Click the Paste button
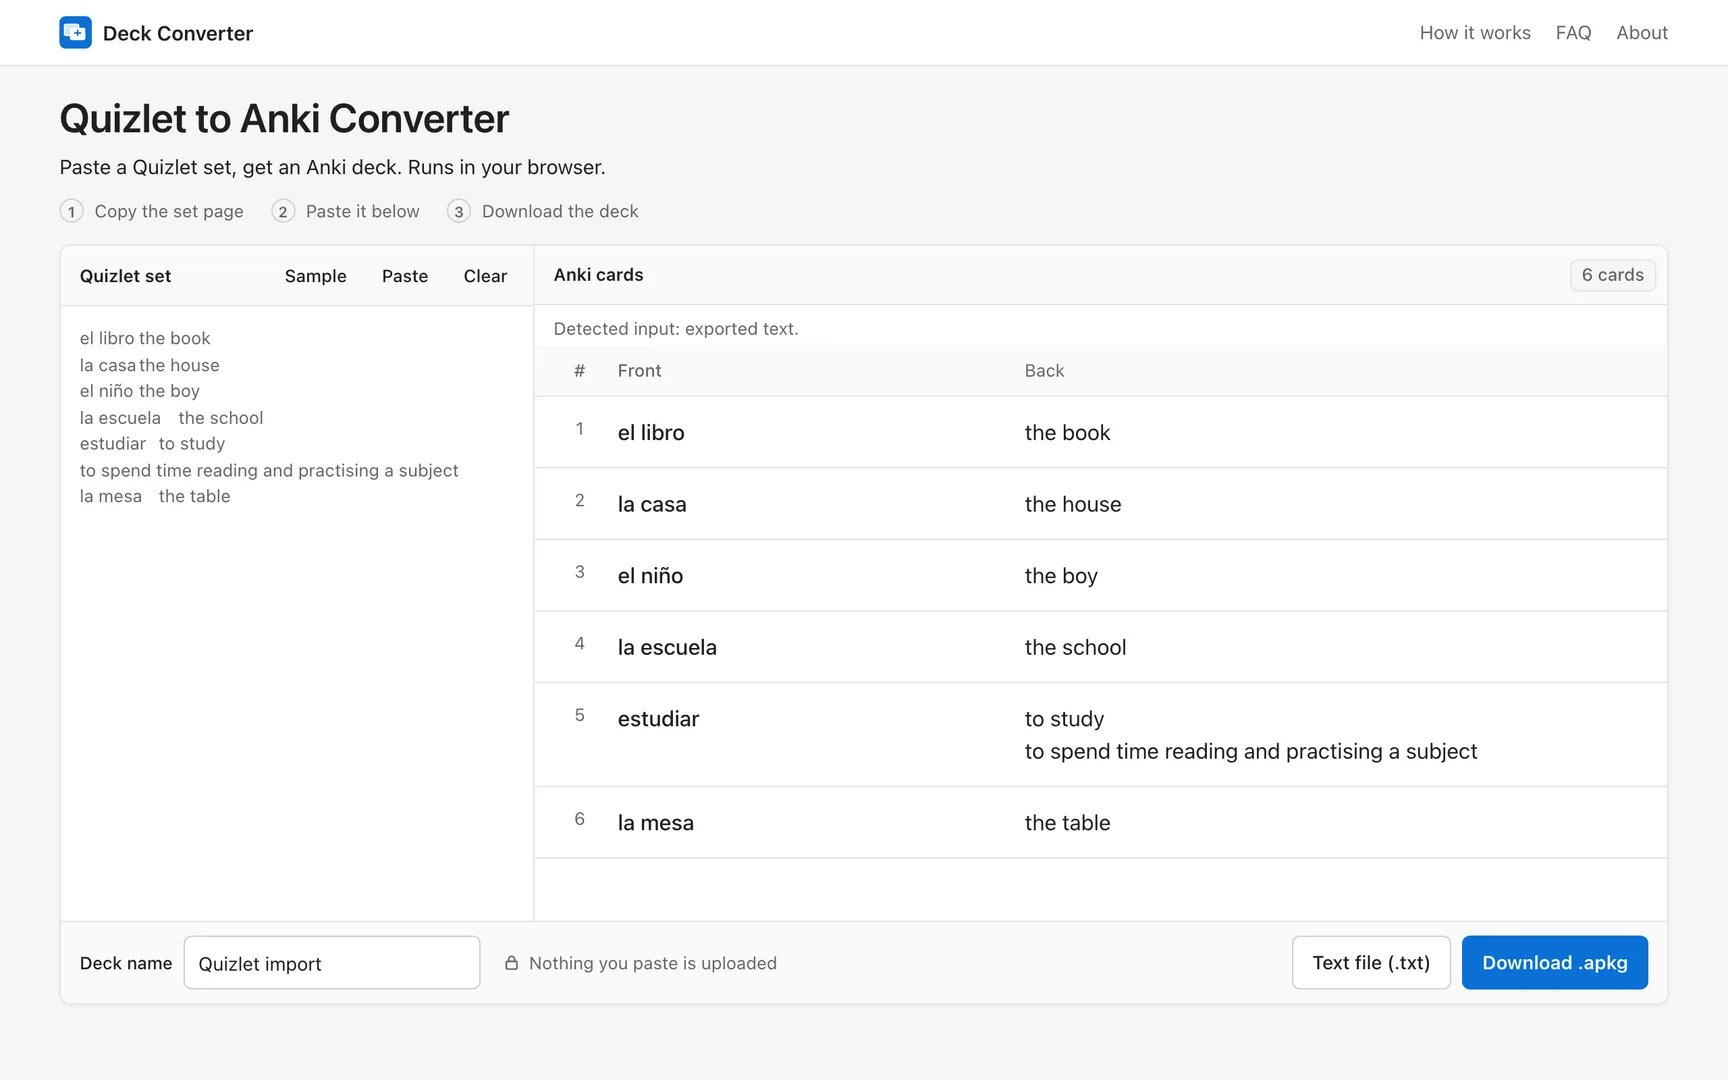 405,276
